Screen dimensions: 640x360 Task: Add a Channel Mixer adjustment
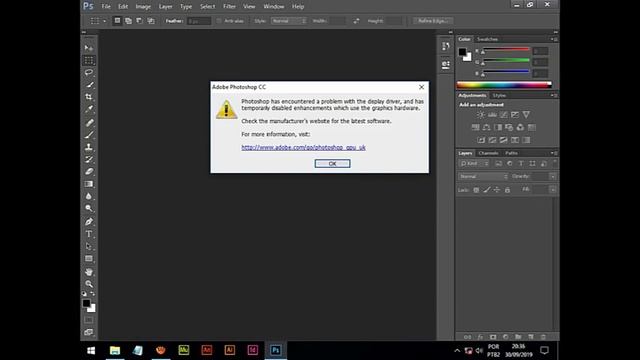[520, 127]
